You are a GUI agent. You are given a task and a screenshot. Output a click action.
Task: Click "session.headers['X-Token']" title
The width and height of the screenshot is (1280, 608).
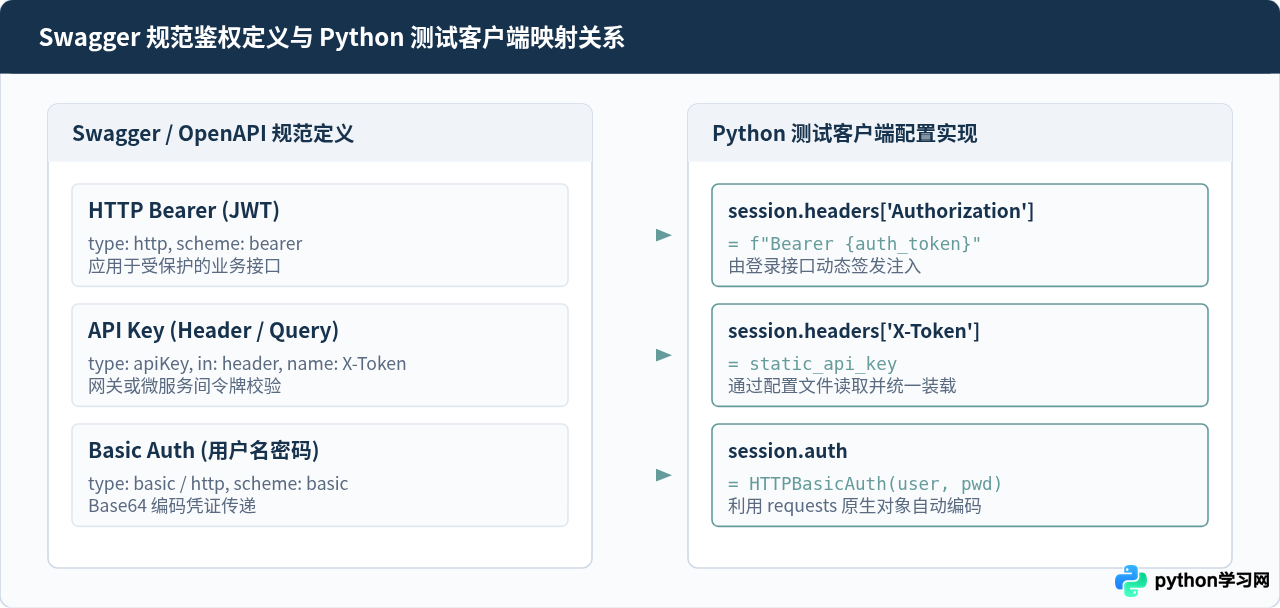[854, 331]
